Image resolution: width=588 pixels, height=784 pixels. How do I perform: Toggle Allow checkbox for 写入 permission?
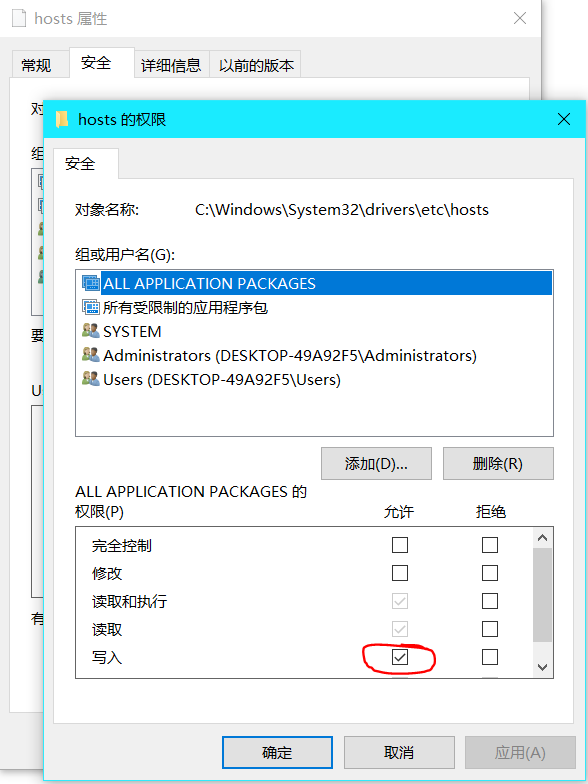(x=400, y=657)
